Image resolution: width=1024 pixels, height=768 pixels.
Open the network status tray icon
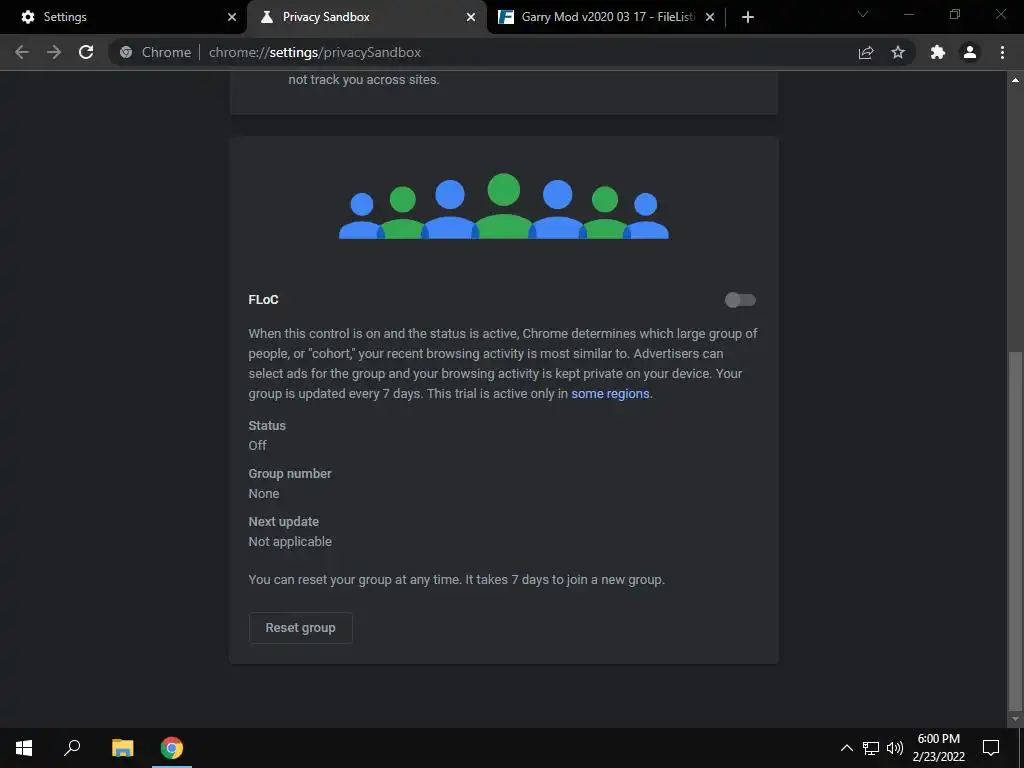click(x=871, y=748)
